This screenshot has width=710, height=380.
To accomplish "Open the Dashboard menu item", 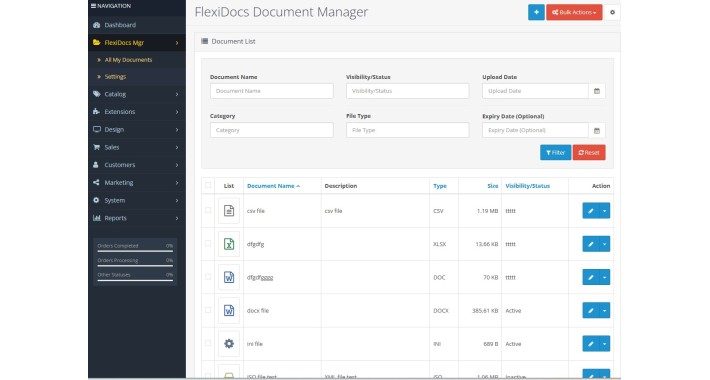I will click(137, 25).
